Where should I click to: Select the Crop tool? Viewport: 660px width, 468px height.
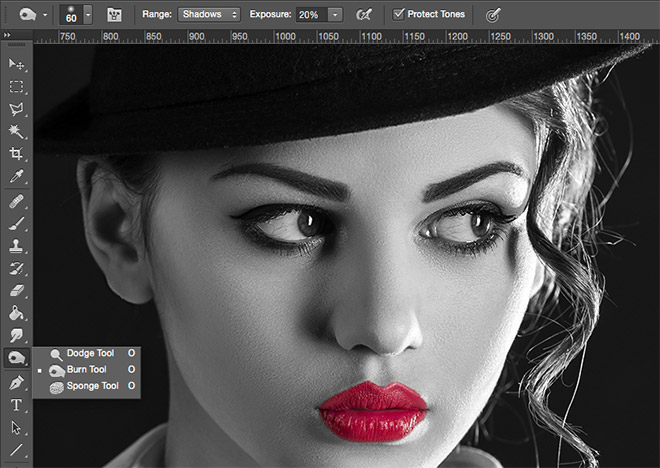(16, 154)
